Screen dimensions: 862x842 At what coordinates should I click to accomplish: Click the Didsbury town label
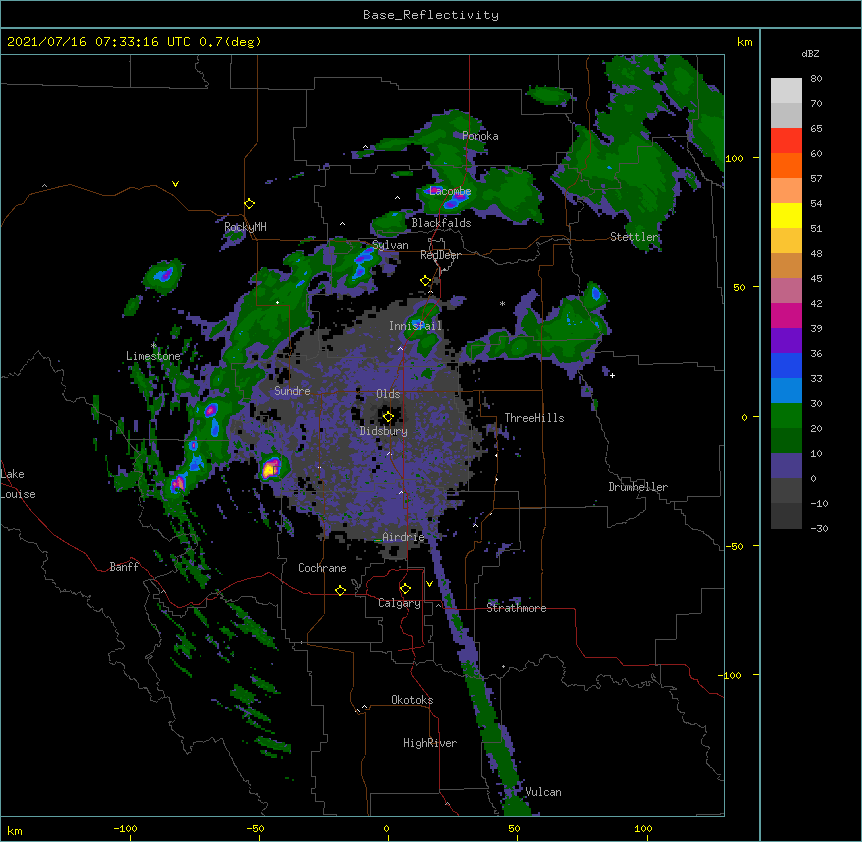384,431
